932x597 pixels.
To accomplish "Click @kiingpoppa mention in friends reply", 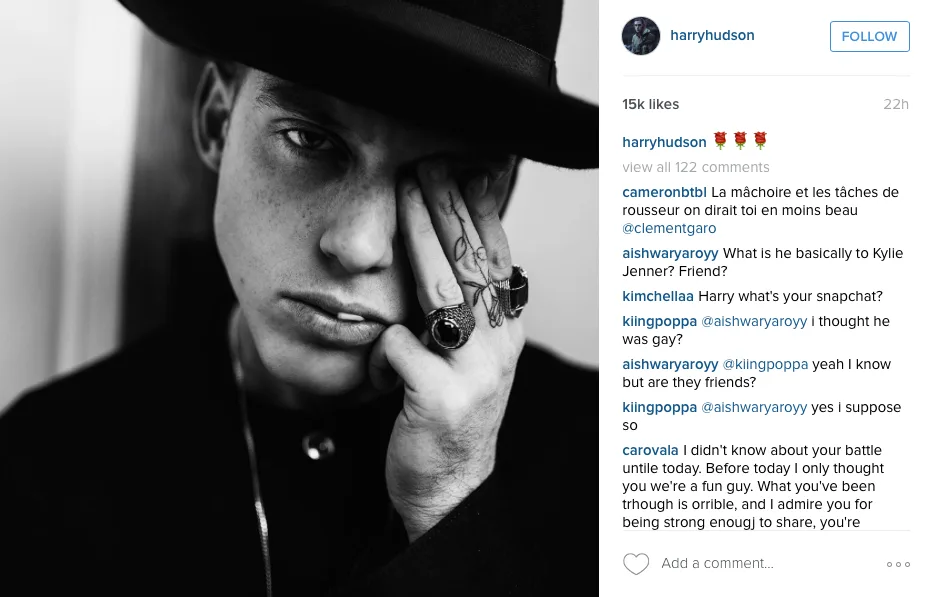I will click(x=765, y=364).
